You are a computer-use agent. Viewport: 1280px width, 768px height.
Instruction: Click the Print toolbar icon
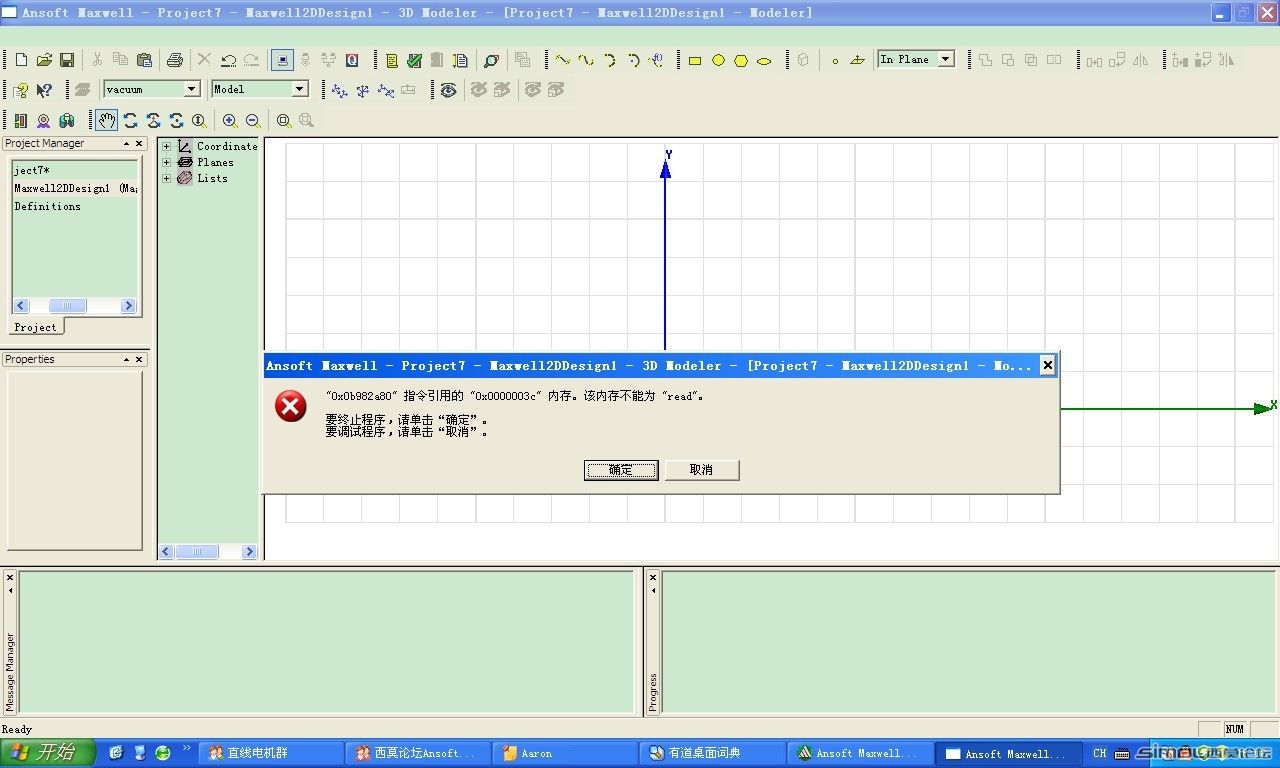(174, 60)
